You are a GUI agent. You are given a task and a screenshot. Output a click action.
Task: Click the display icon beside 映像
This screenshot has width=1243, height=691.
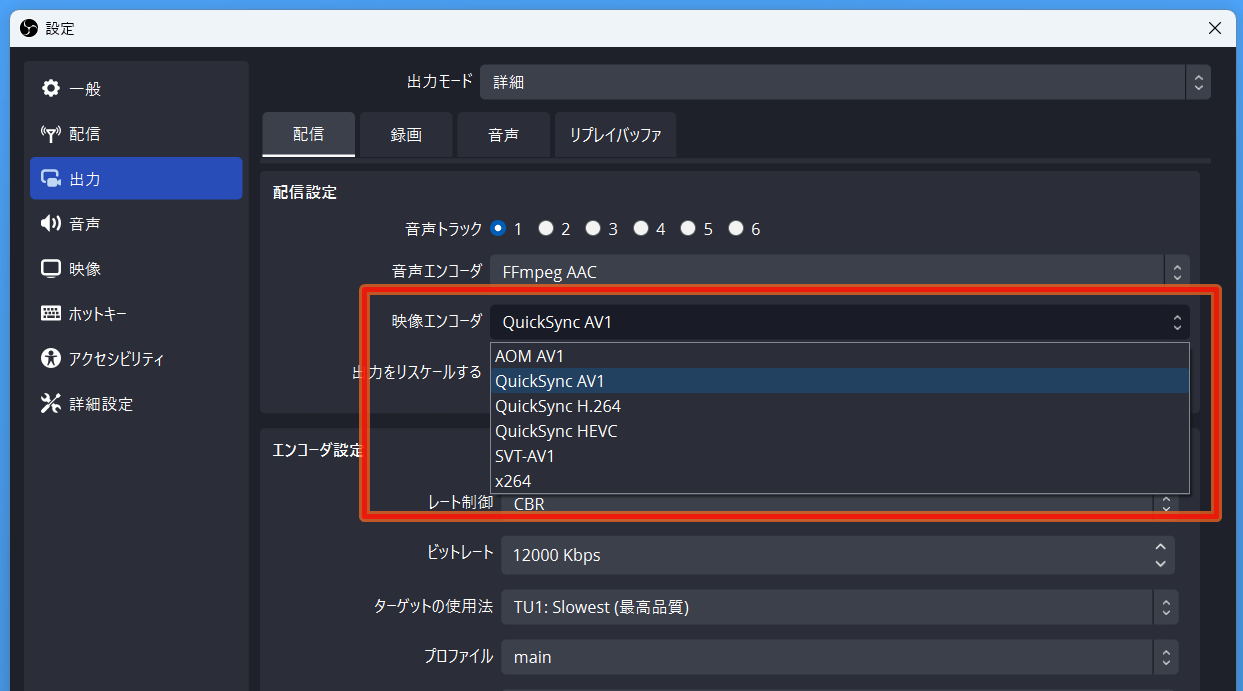pos(51,269)
